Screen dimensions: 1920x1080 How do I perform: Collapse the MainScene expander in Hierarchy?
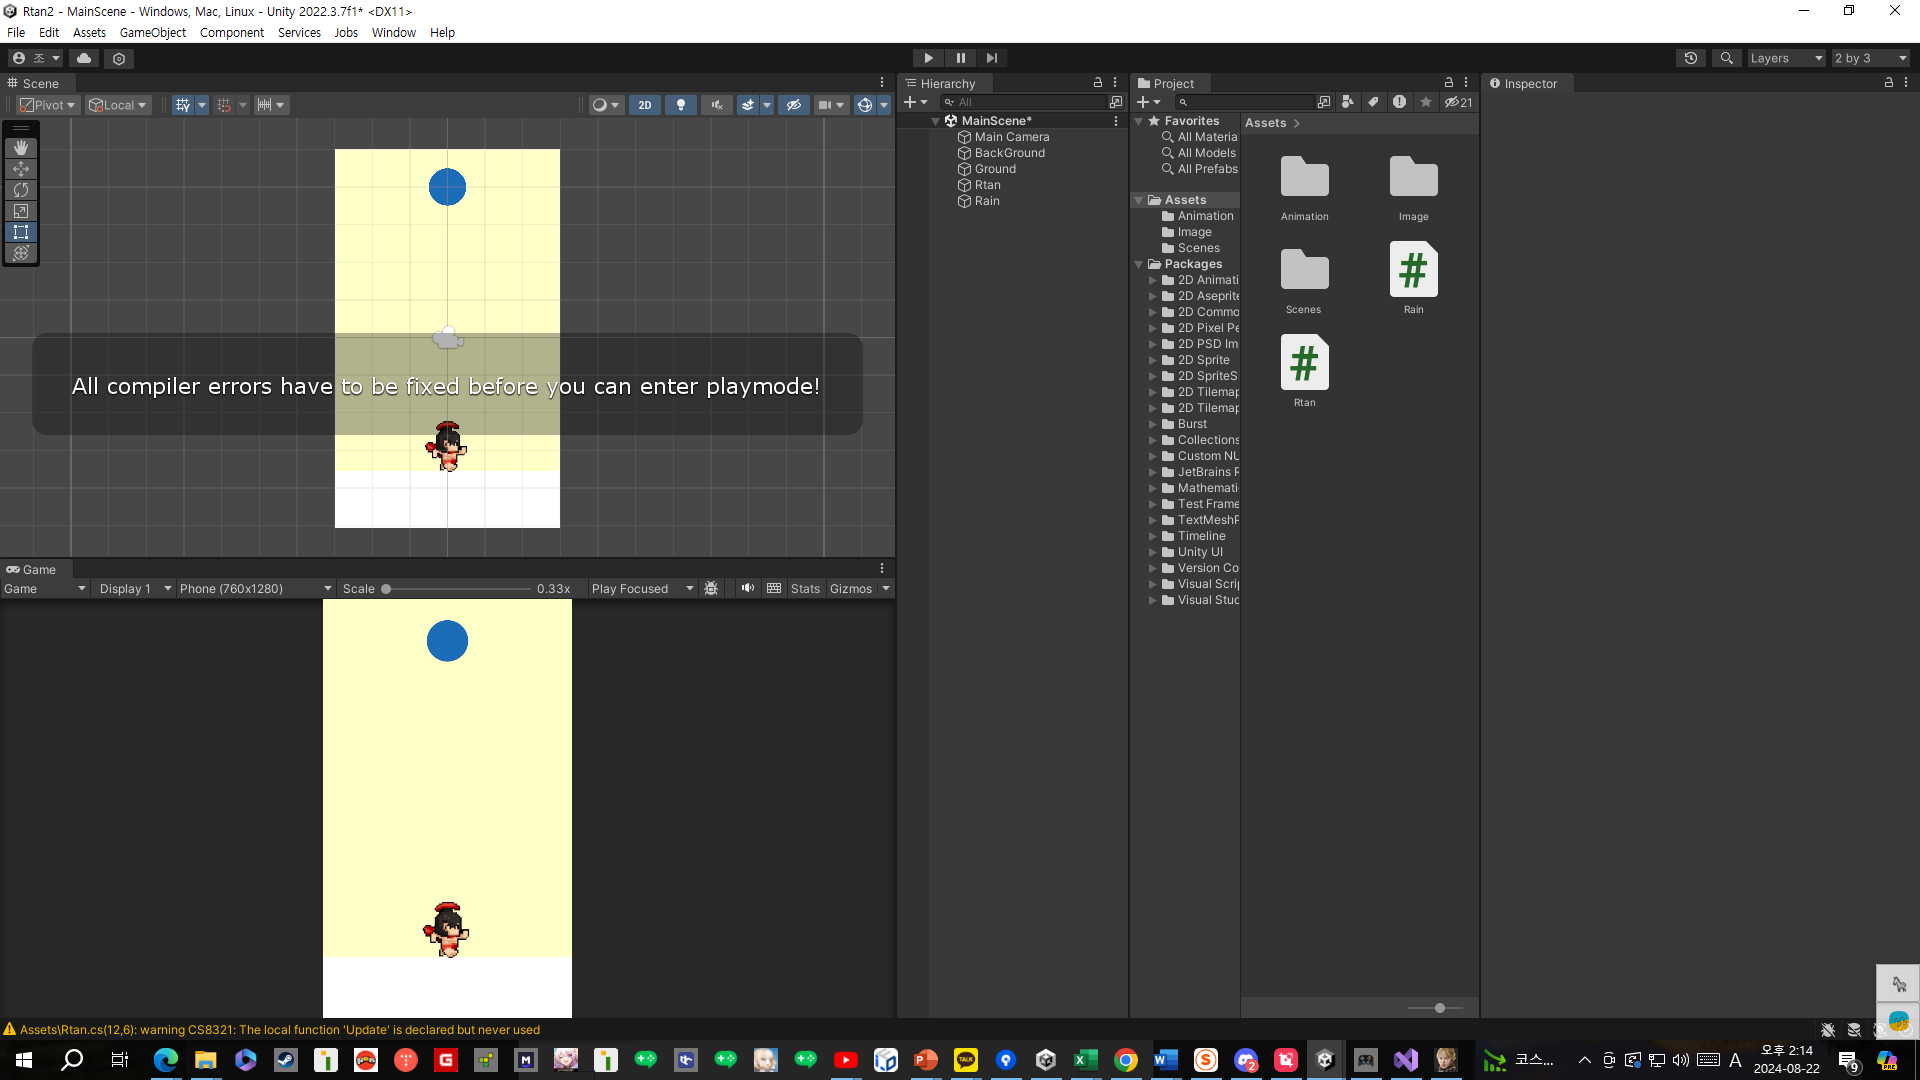coord(936,121)
